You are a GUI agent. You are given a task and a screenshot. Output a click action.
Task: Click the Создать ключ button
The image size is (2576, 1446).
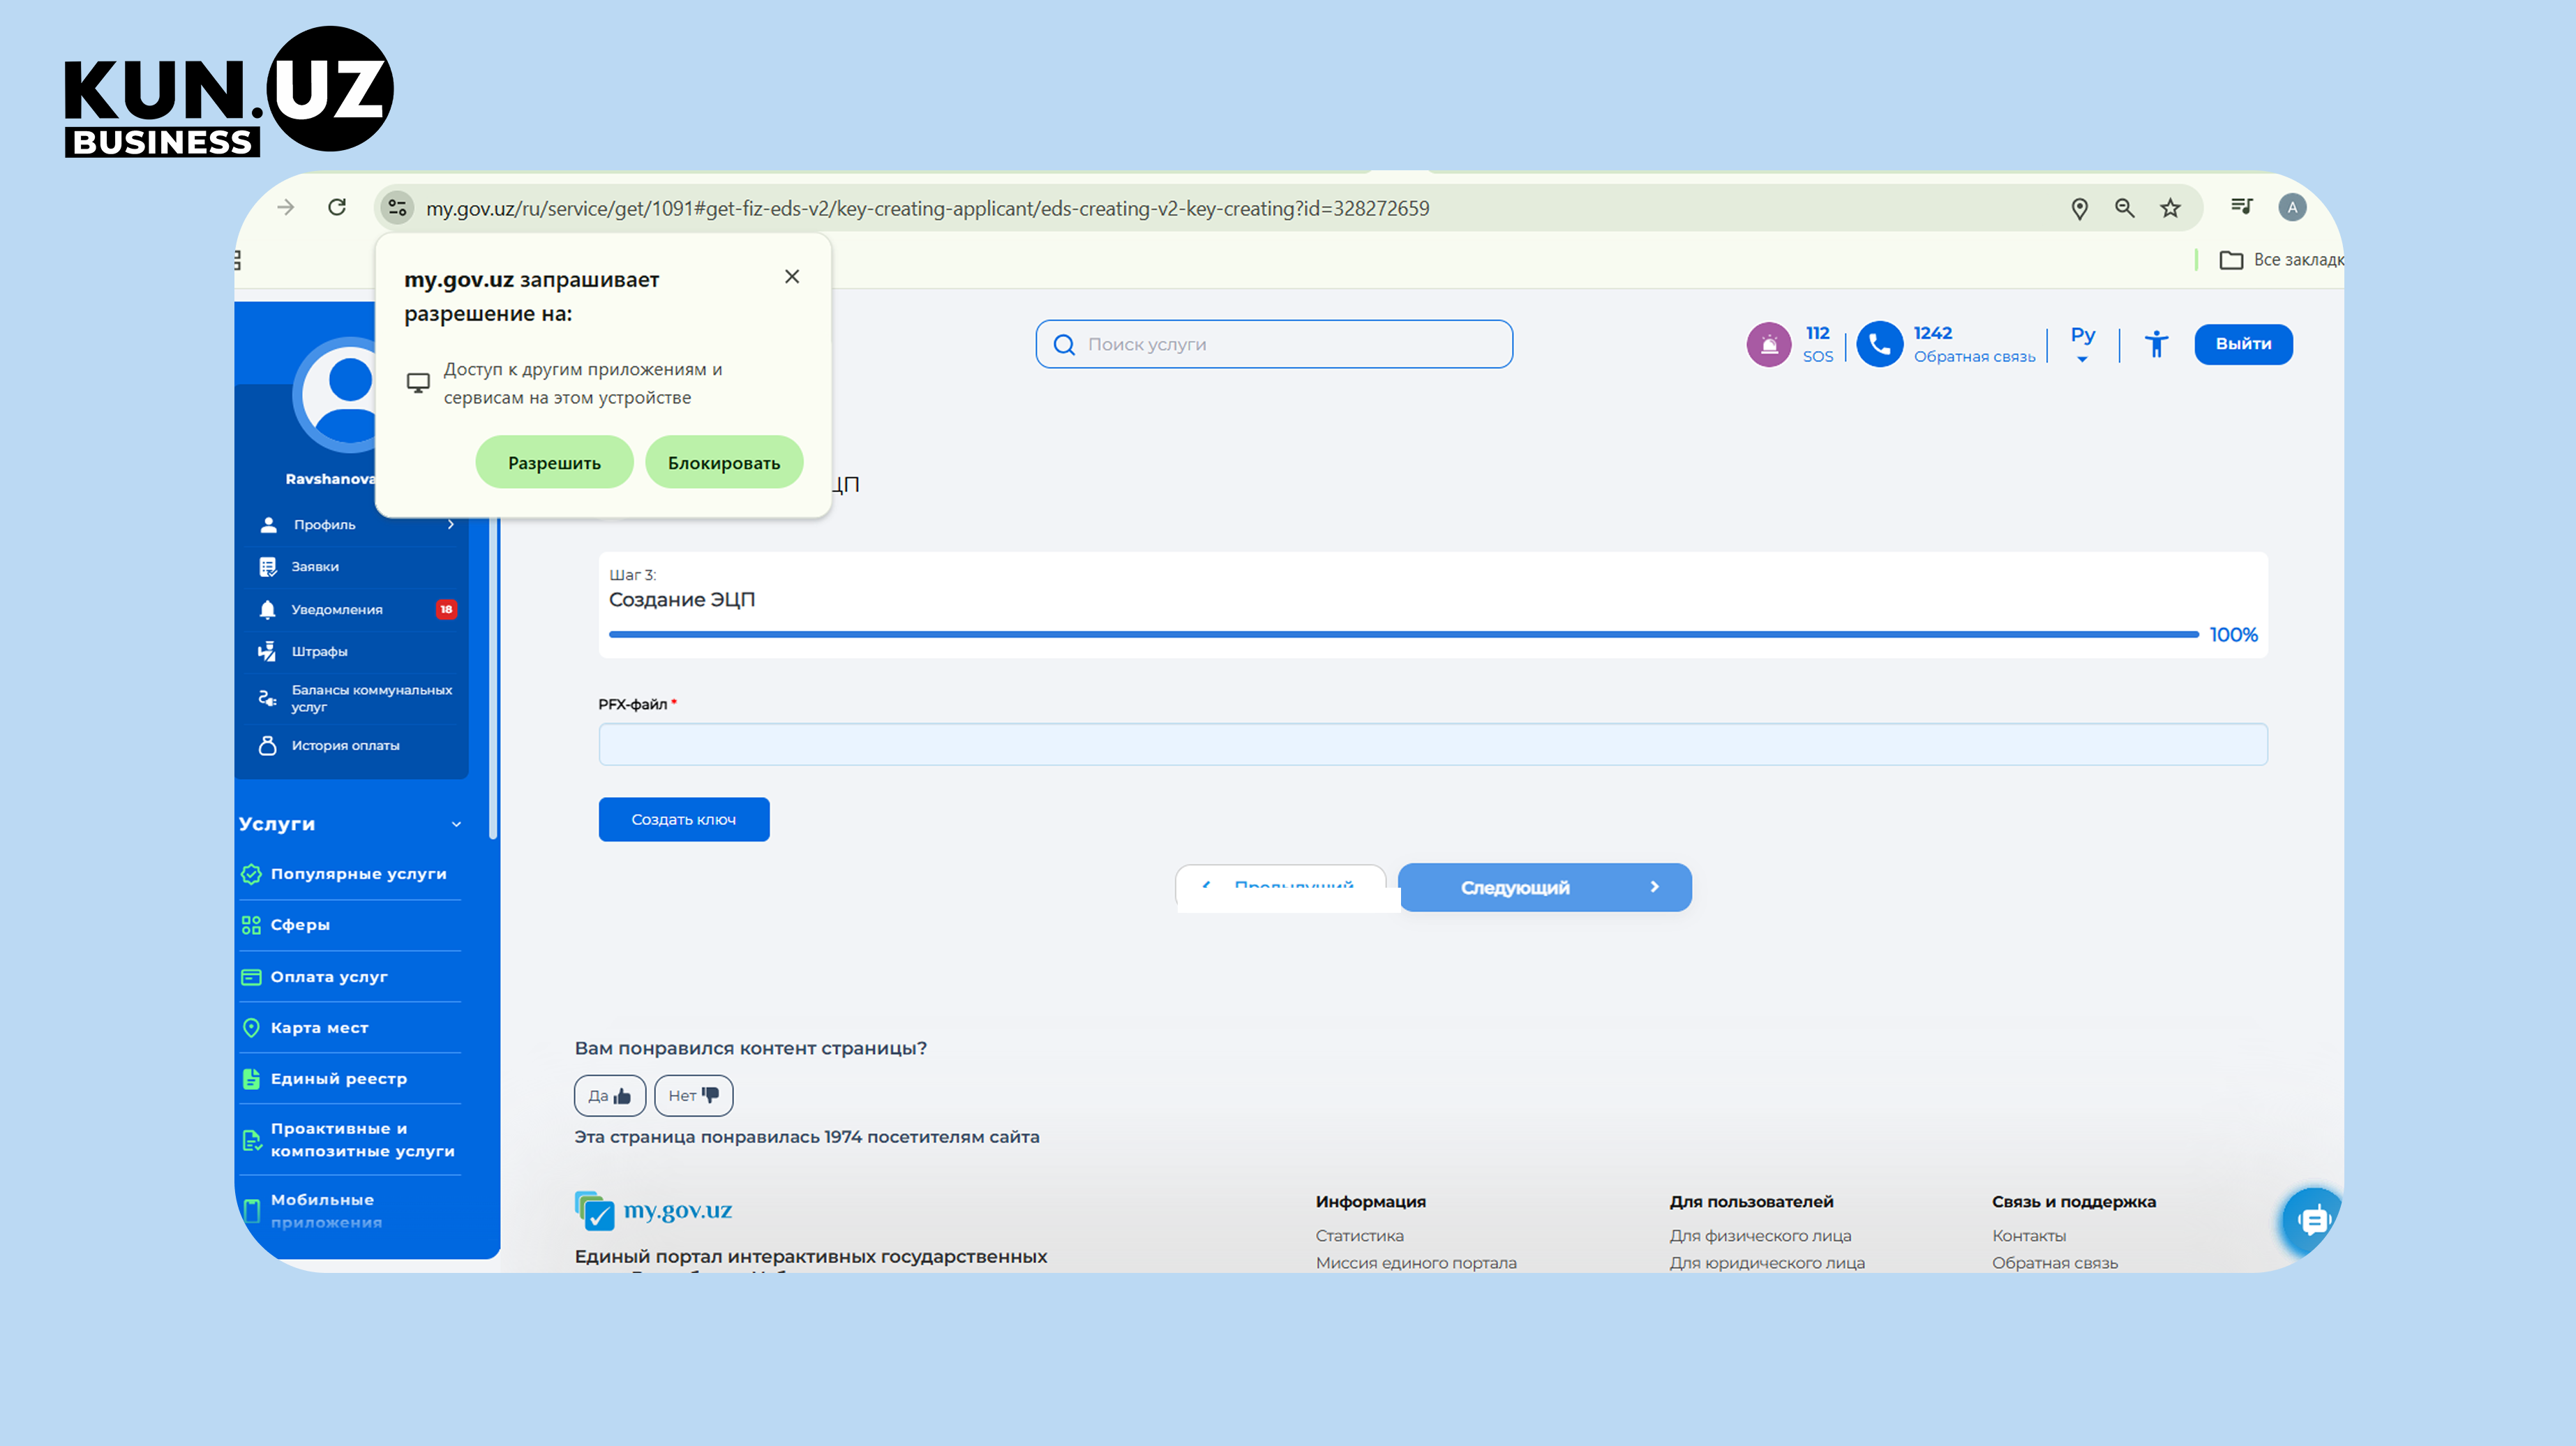click(x=684, y=820)
